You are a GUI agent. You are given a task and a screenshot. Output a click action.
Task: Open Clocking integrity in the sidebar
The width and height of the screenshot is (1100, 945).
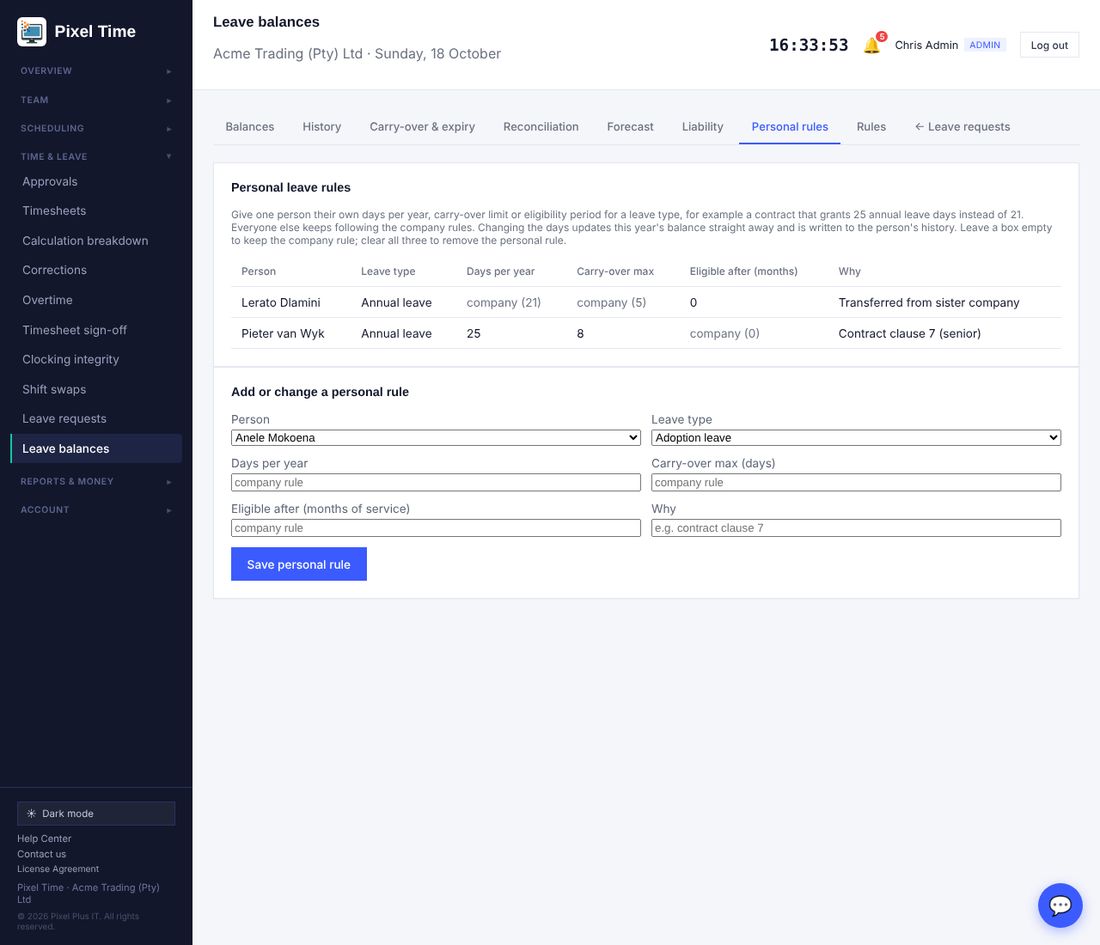[x=71, y=359]
